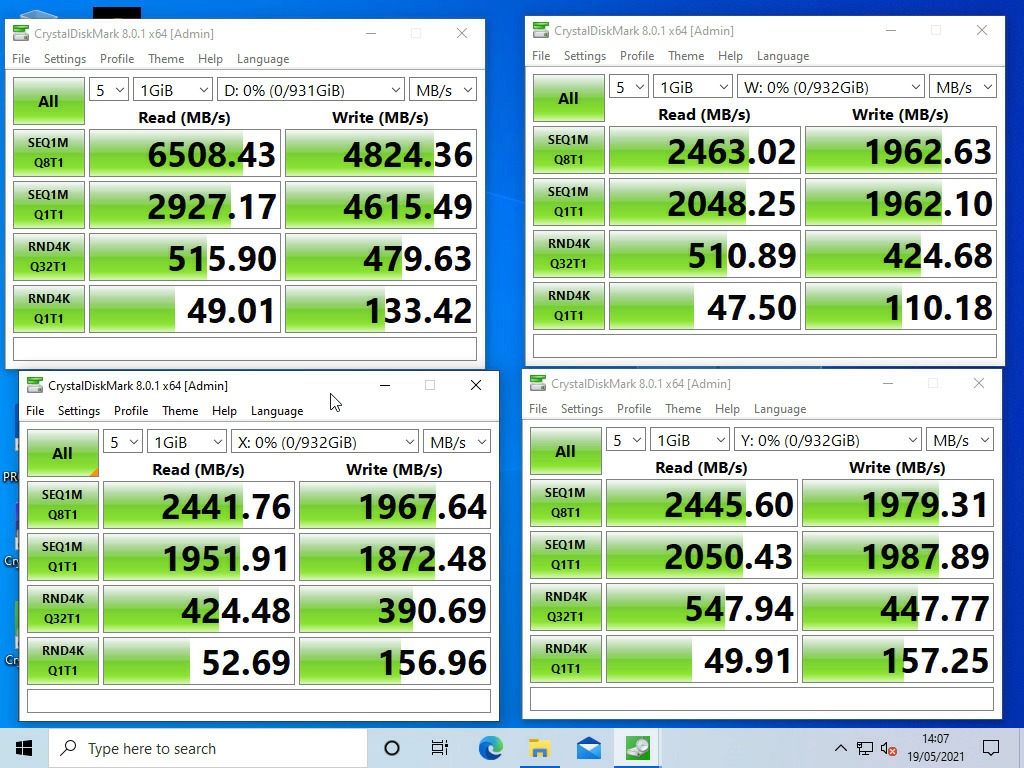Click write result 156.96 in X: window
The height and width of the screenshot is (768, 1024).
click(395, 661)
